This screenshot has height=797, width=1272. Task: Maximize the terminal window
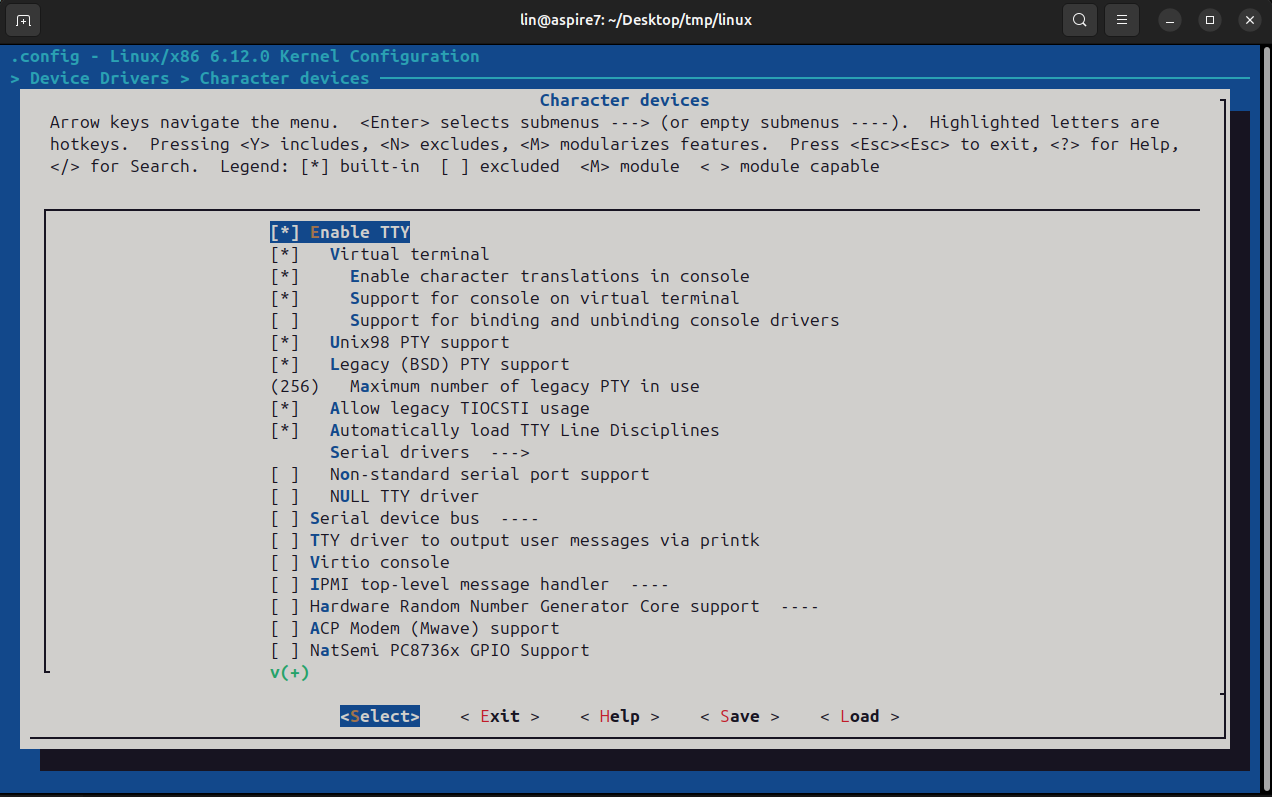click(1210, 20)
